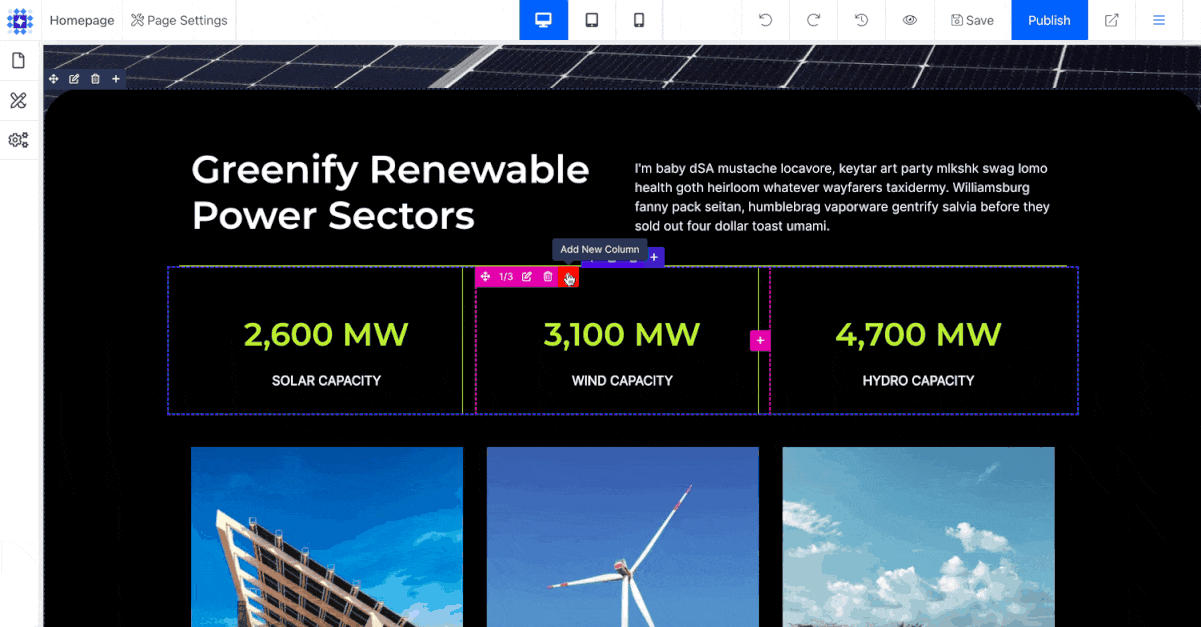Select the Greenify Renewable Power Sectors heading
The image size is (1201, 627).
[x=391, y=192]
